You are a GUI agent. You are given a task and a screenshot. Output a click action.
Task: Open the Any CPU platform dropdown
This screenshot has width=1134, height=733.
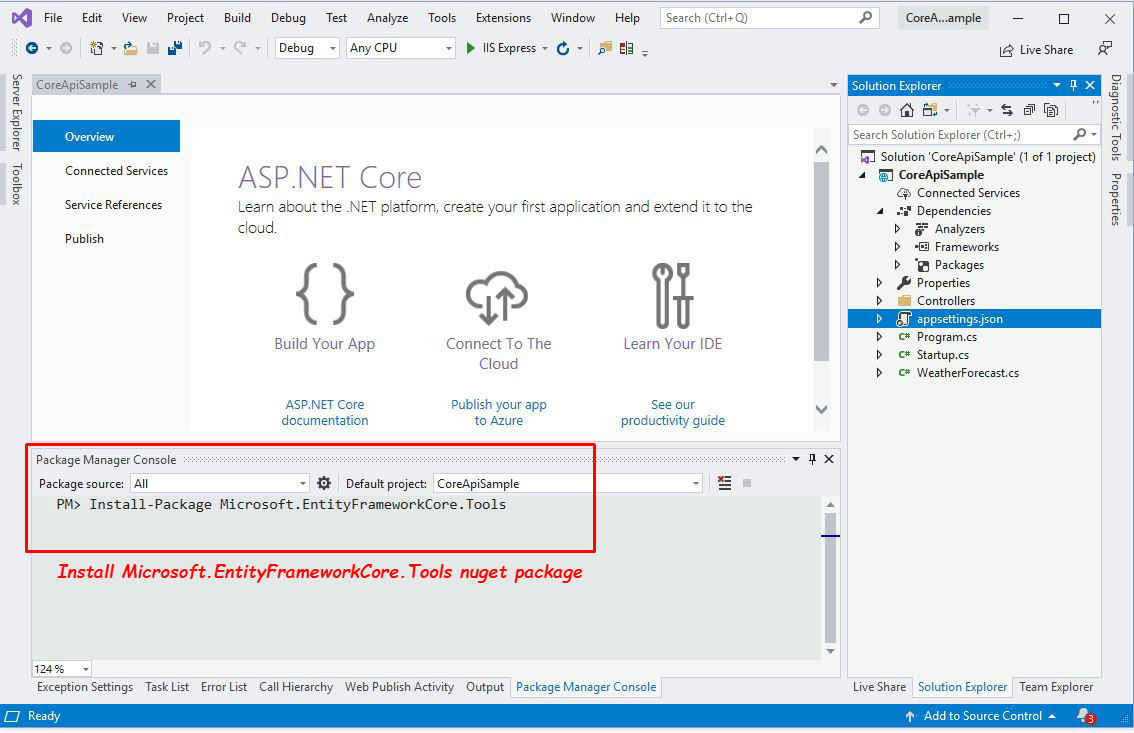tap(401, 48)
